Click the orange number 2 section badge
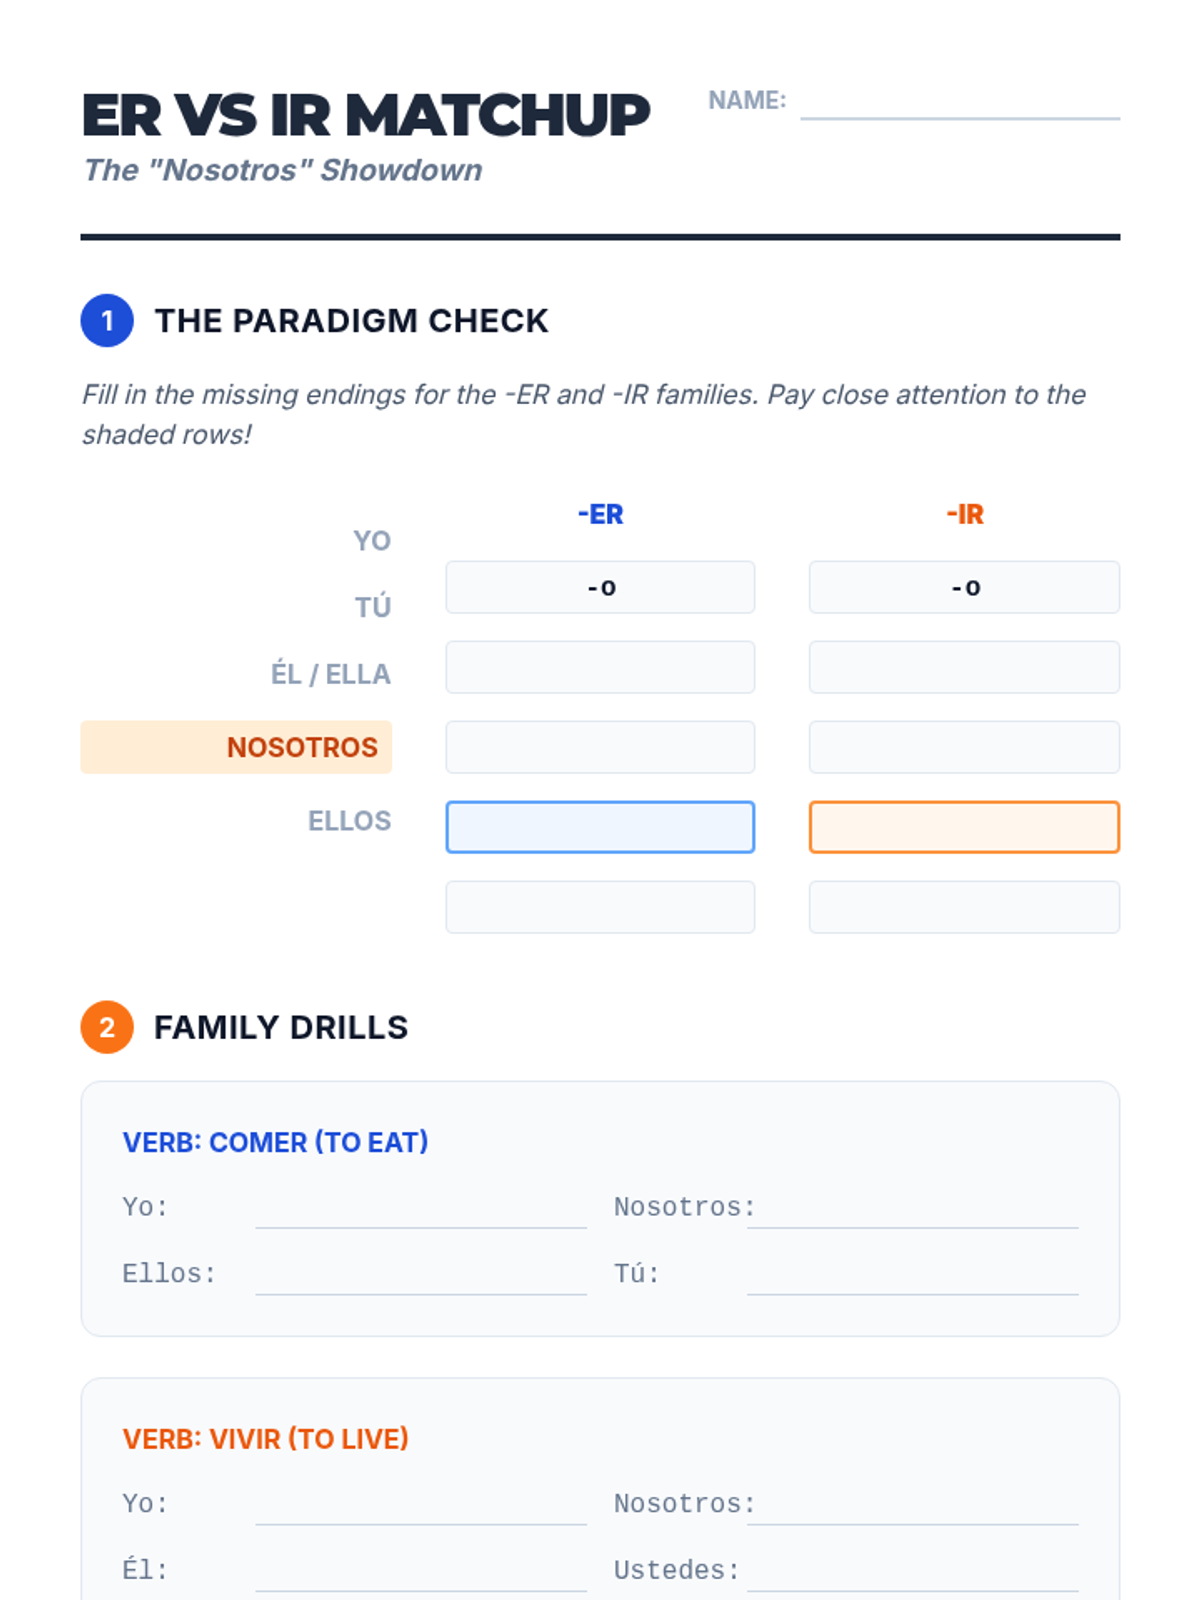 coord(107,1027)
